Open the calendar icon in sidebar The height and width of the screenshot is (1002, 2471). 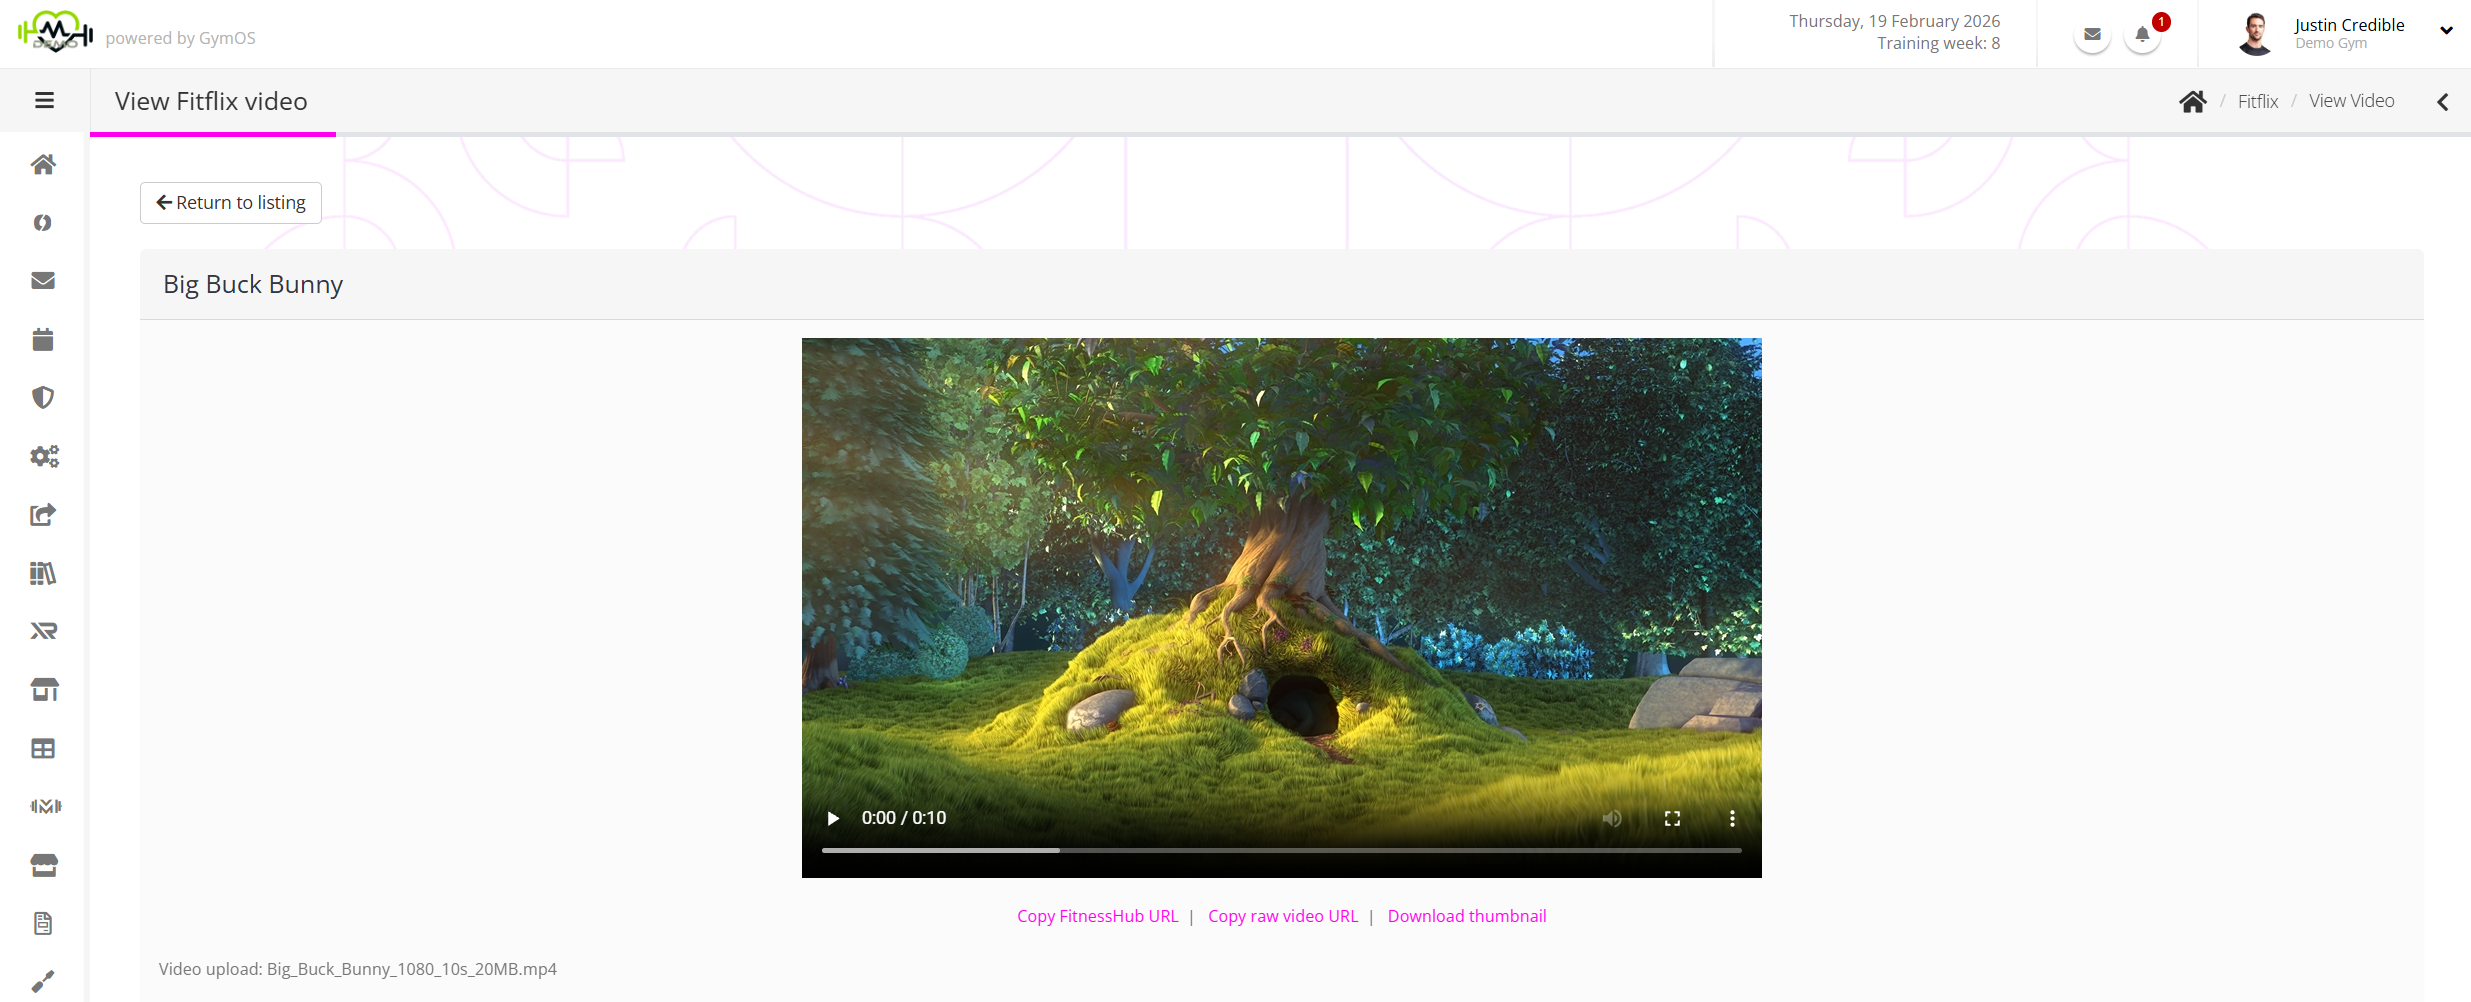tap(43, 340)
